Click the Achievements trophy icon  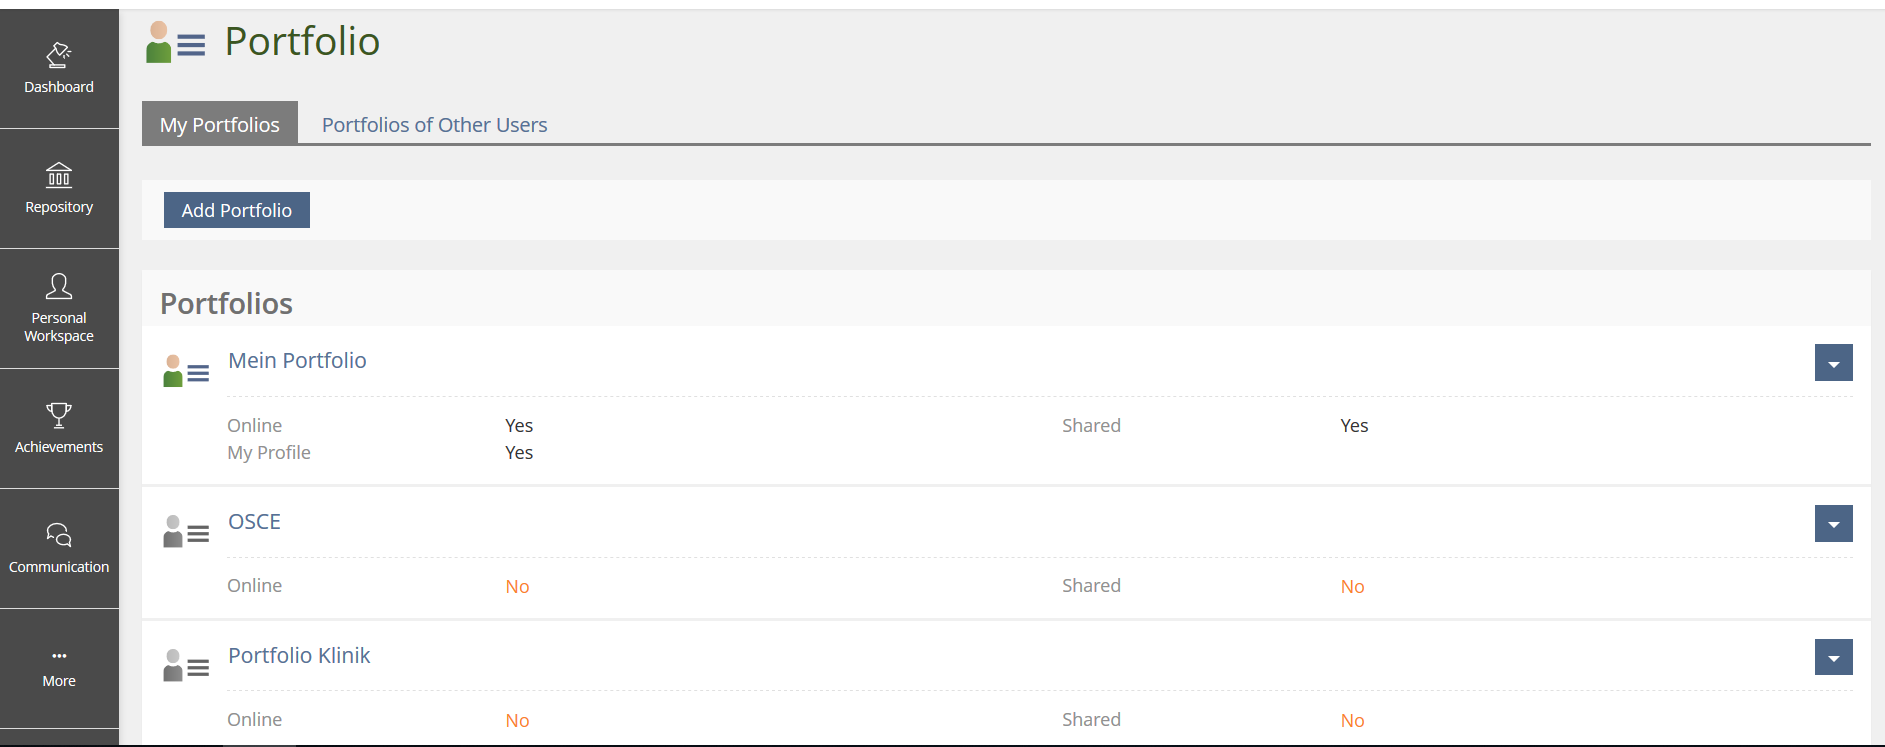[x=59, y=415]
